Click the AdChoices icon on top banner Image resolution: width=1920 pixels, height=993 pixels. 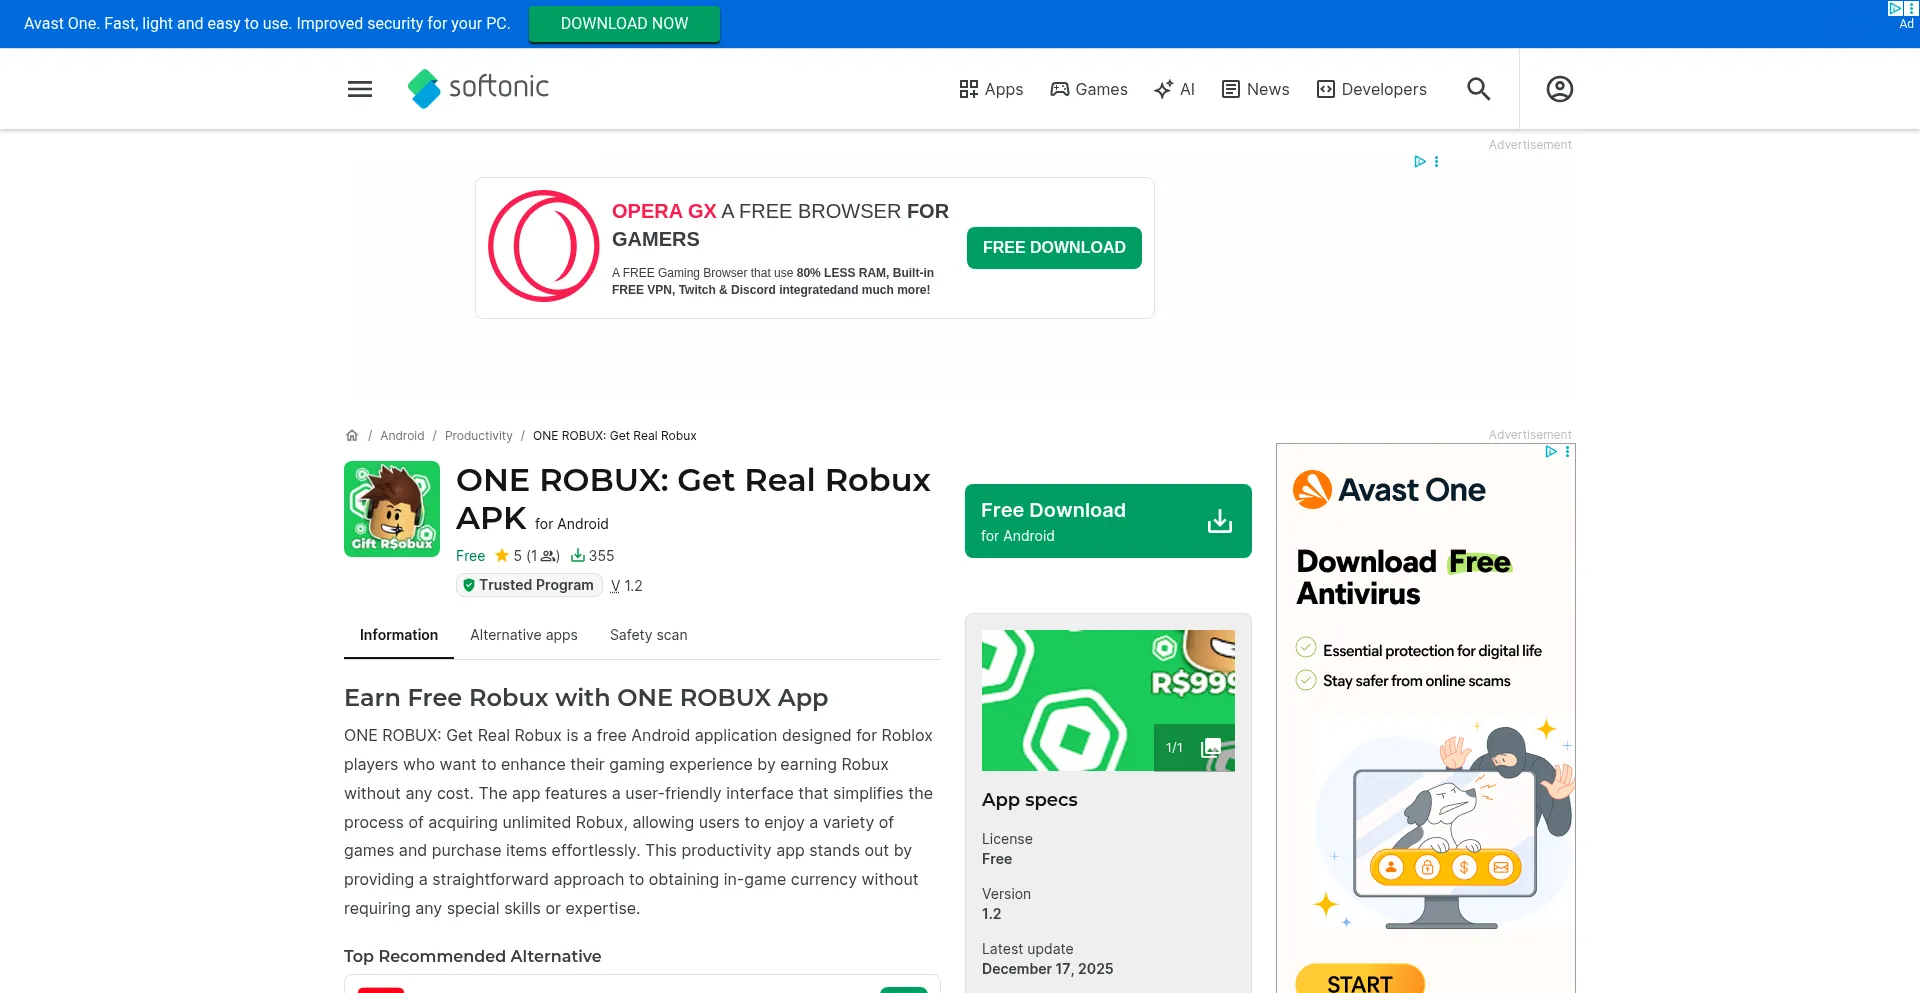pyautogui.click(x=1895, y=8)
